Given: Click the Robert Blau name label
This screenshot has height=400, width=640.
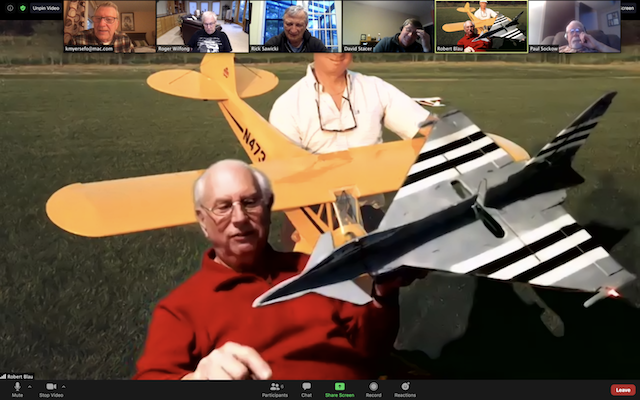Looking at the screenshot, I should (x=19, y=377).
